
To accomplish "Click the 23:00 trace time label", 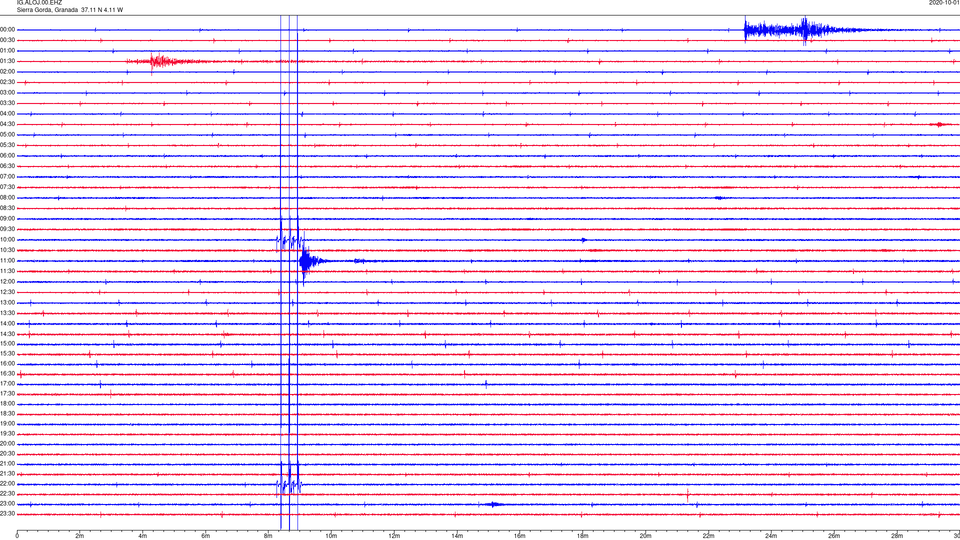I will (8, 504).
